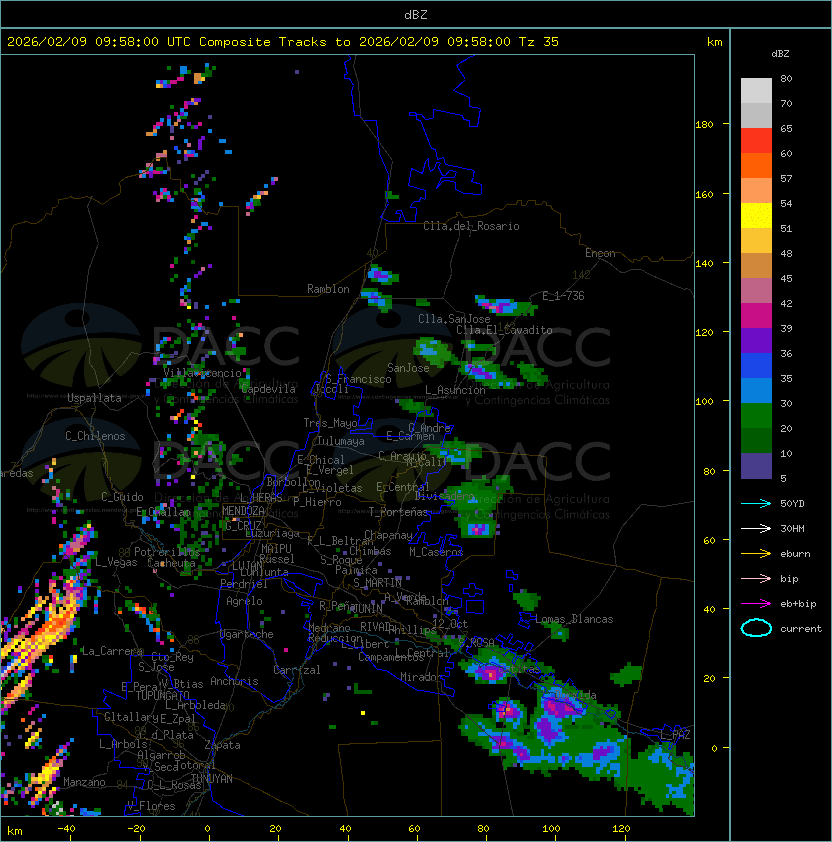Viewport: 832px width, 842px height.
Task: Click the white 30HM arrow in legend
Action: [x=756, y=528]
